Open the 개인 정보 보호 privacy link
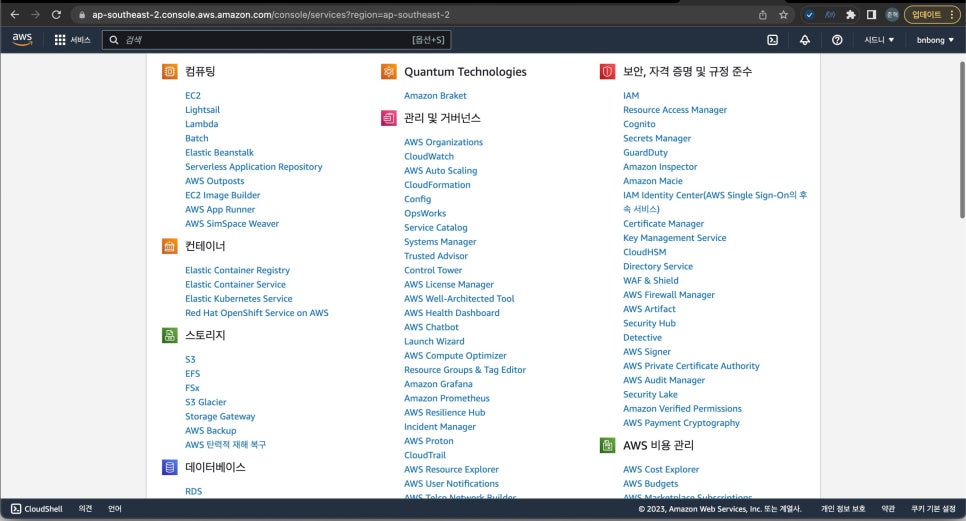This screenshot has width=966, height=521. click(x=842, y=509)
